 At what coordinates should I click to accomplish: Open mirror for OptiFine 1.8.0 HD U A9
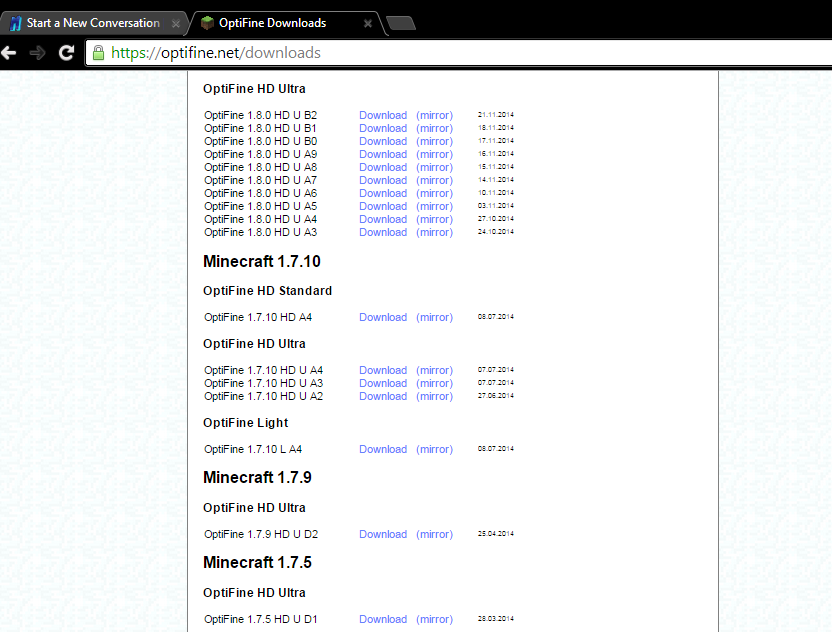435,154
